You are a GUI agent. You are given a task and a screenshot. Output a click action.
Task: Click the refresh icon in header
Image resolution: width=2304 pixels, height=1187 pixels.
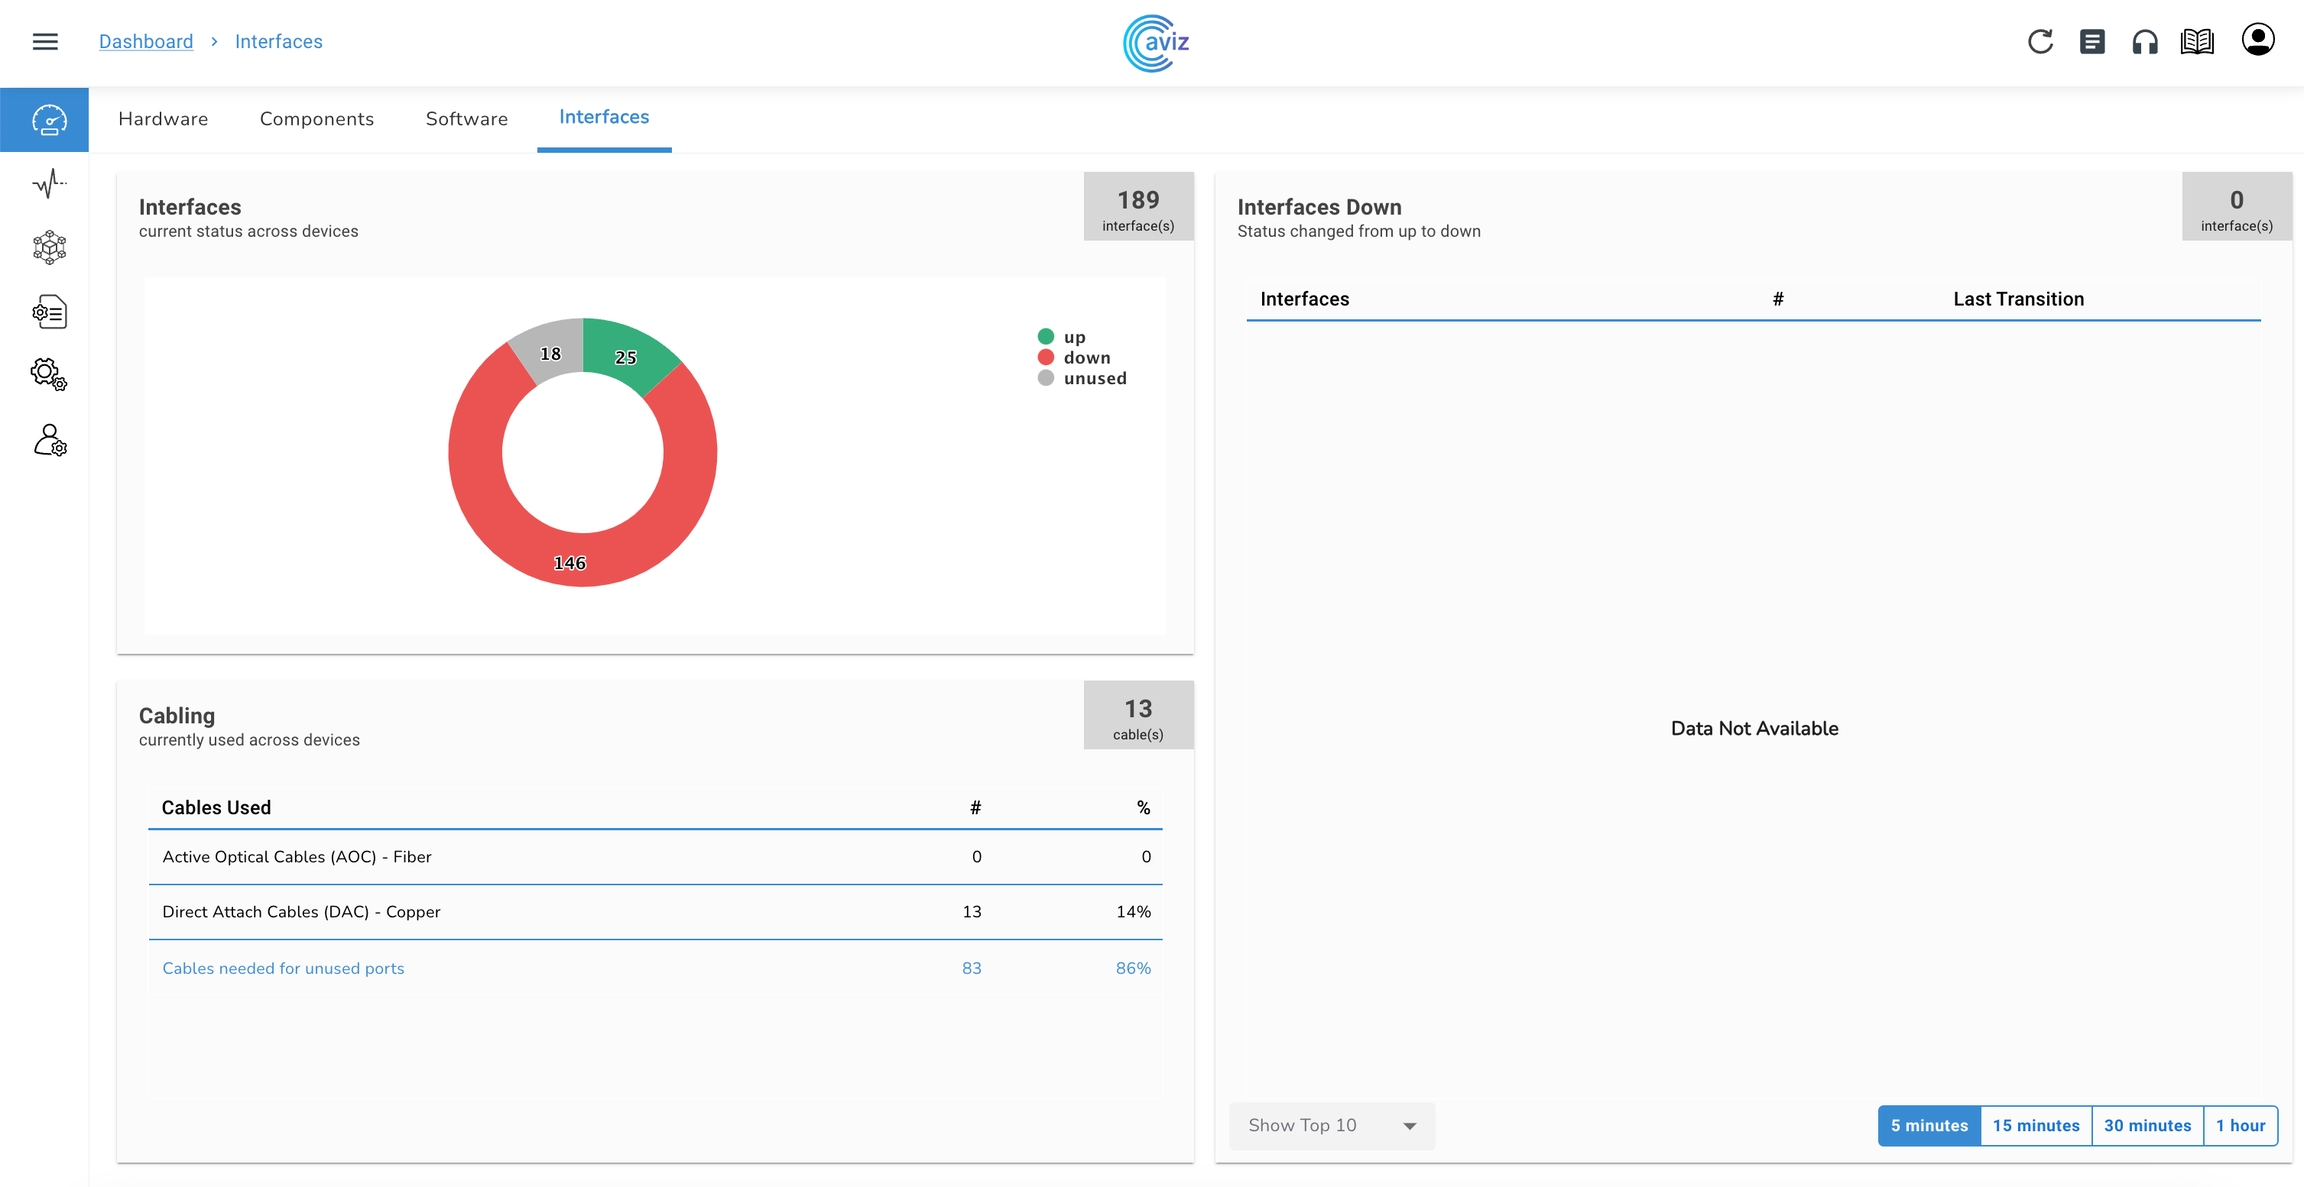2040,41
